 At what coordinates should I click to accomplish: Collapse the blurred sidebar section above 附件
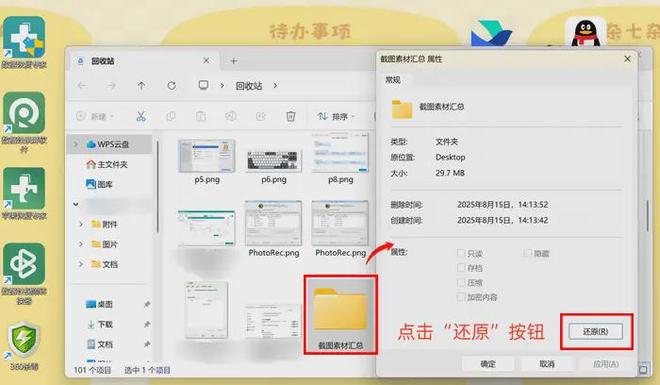(x=76, y=204)
